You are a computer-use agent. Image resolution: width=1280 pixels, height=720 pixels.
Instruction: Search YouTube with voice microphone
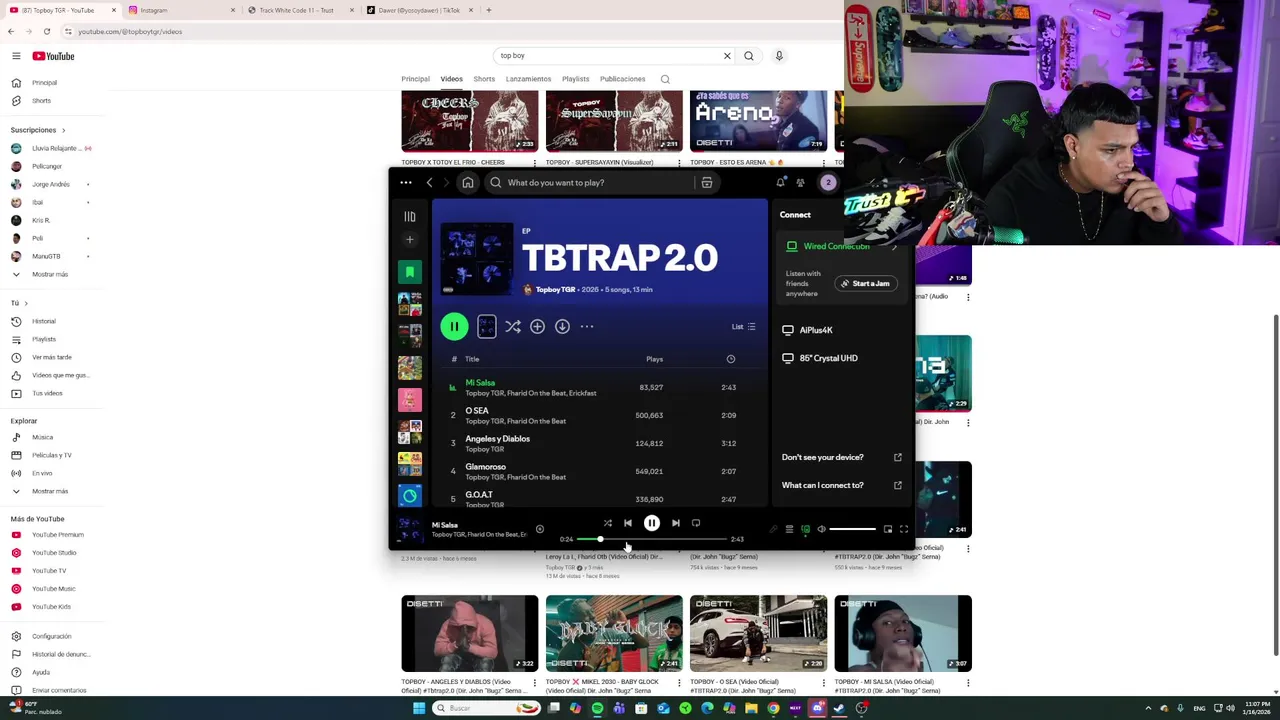[779, 56]
